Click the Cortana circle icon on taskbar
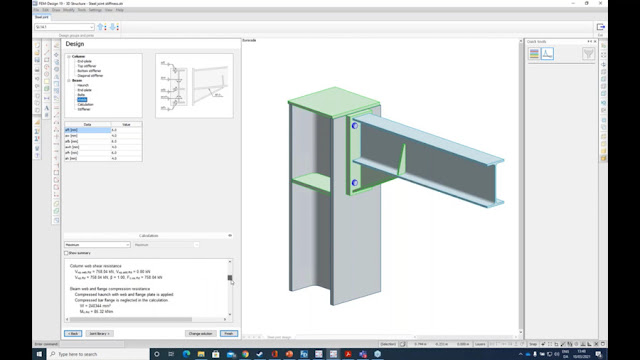Screen dimensions: 640x360 pos(157,354)
